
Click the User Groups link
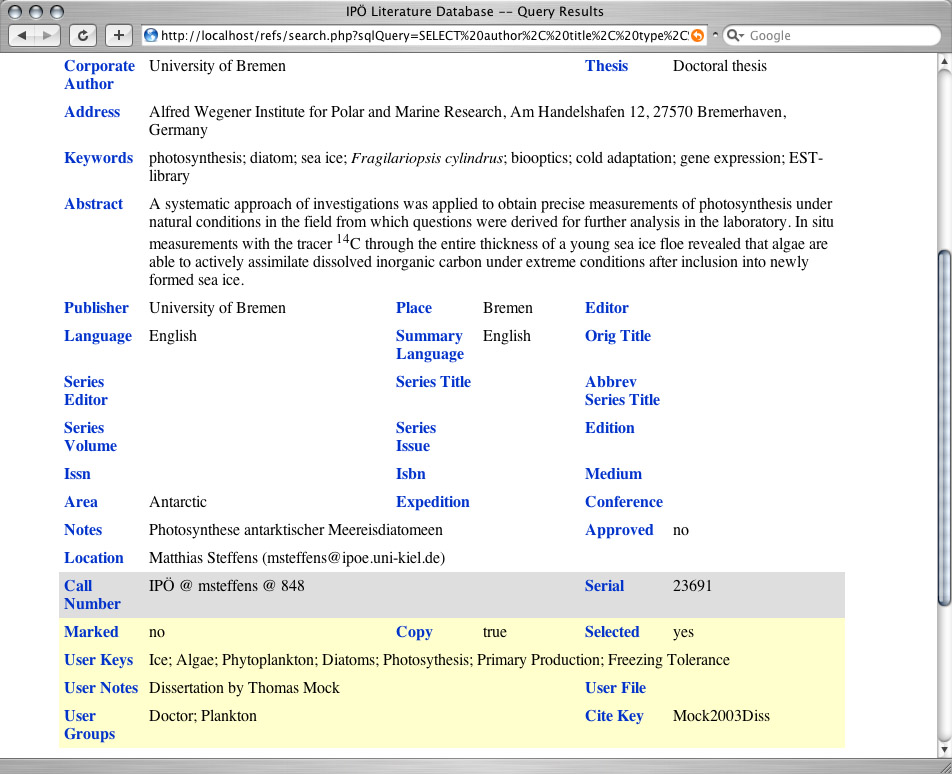tap(89, 725)
